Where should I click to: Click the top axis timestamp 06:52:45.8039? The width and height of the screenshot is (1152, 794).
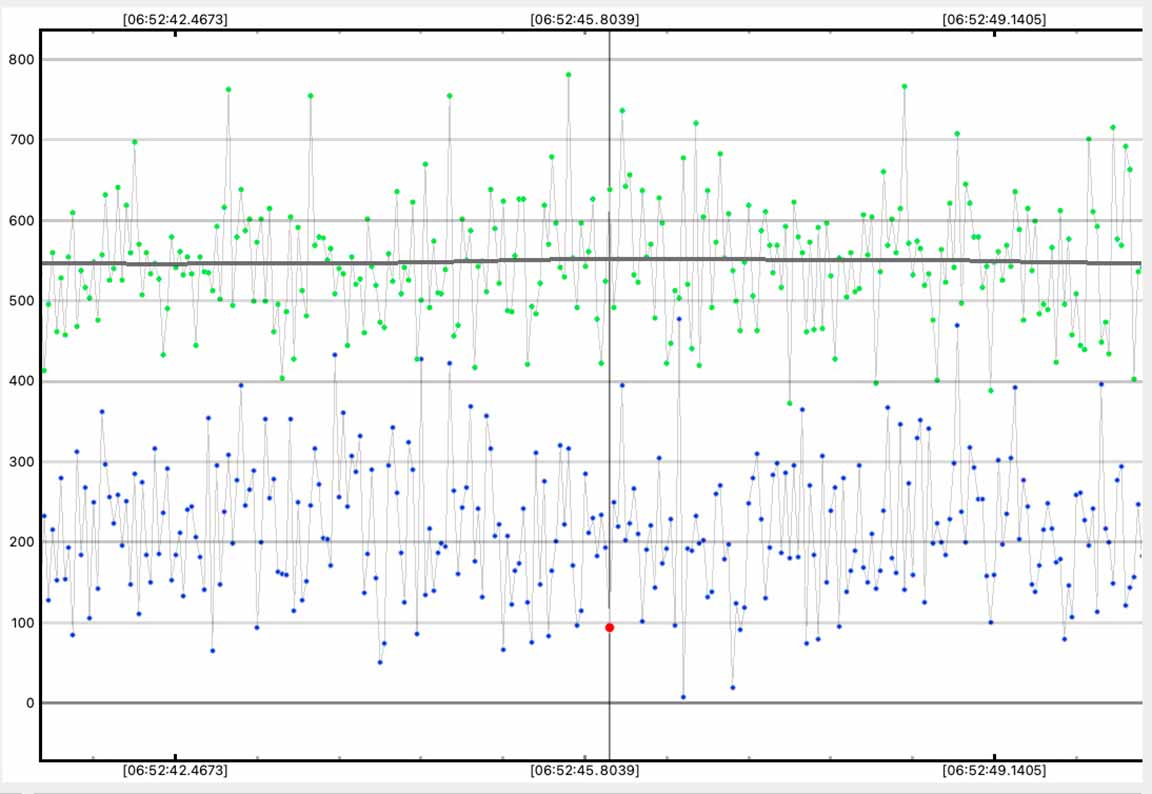585,19
